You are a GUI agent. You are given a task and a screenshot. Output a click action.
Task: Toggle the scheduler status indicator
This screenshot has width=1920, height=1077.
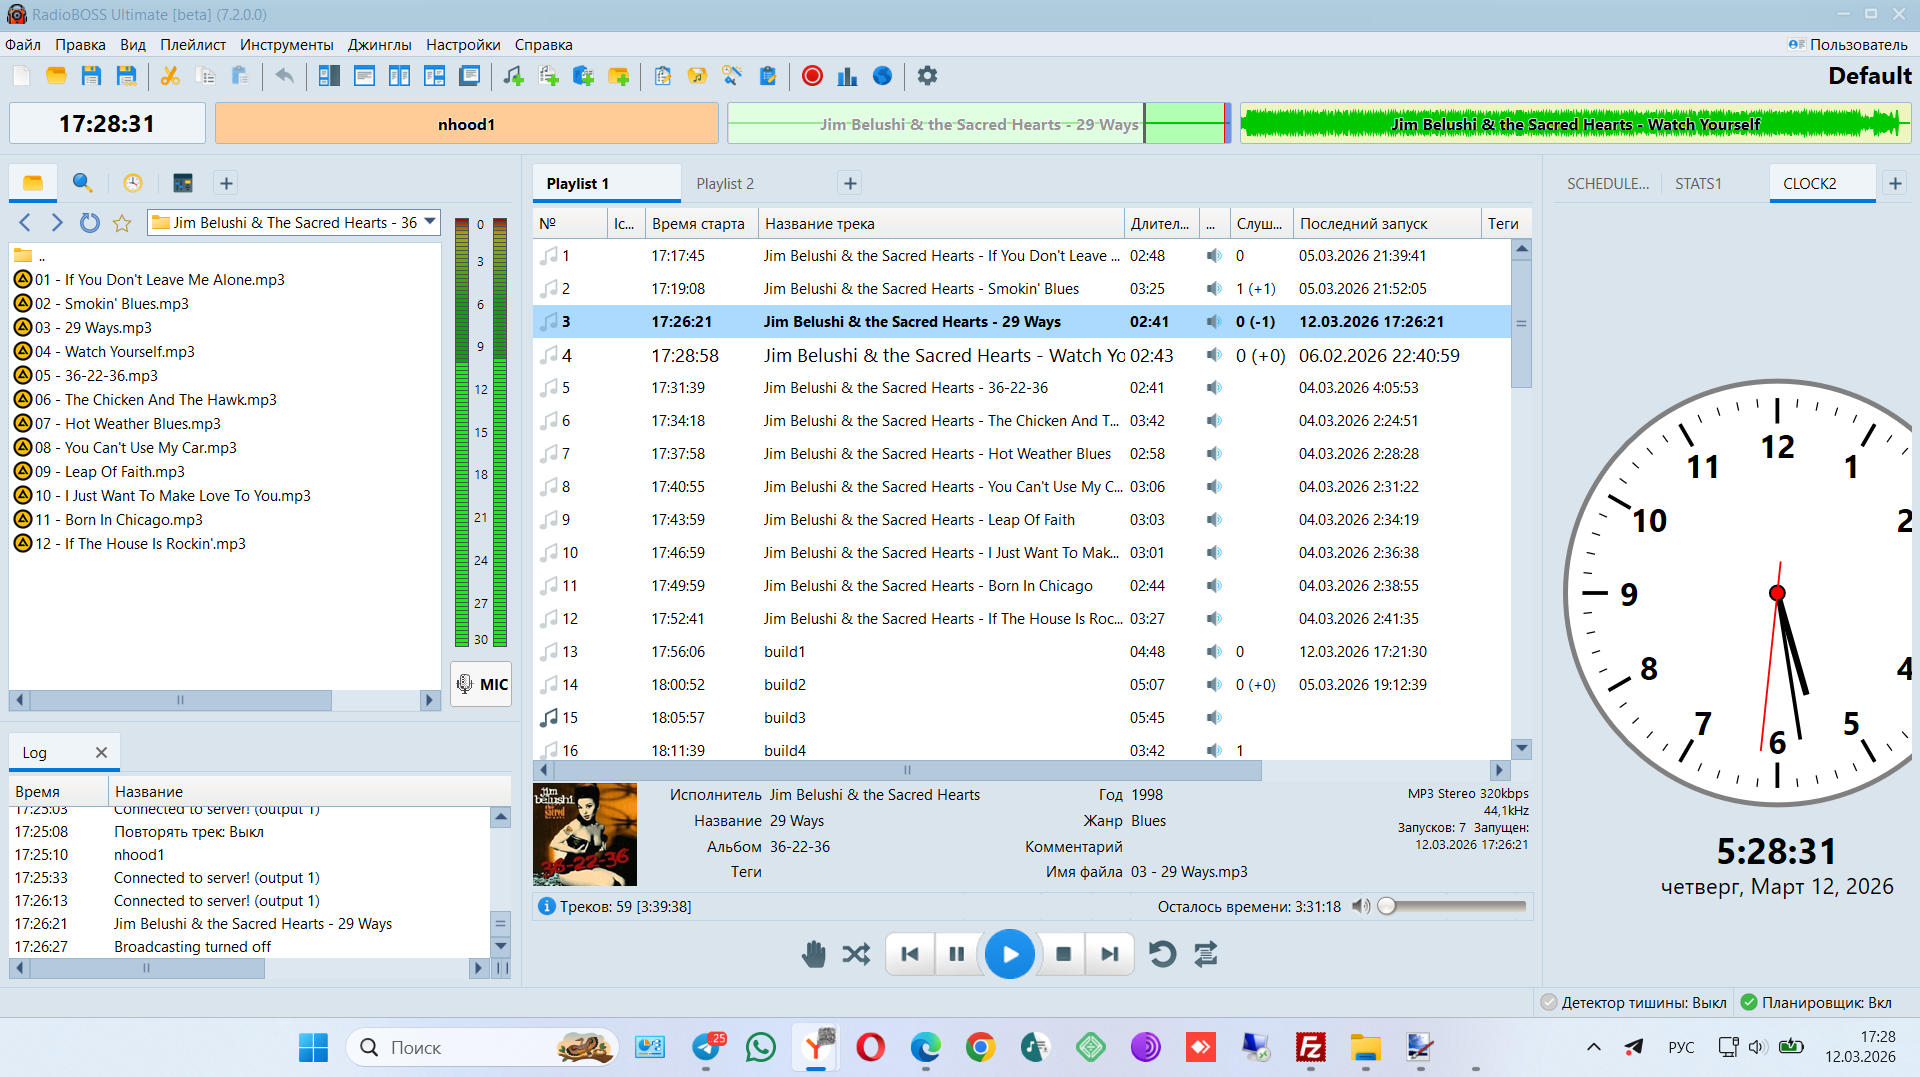click(1816, 1002)
